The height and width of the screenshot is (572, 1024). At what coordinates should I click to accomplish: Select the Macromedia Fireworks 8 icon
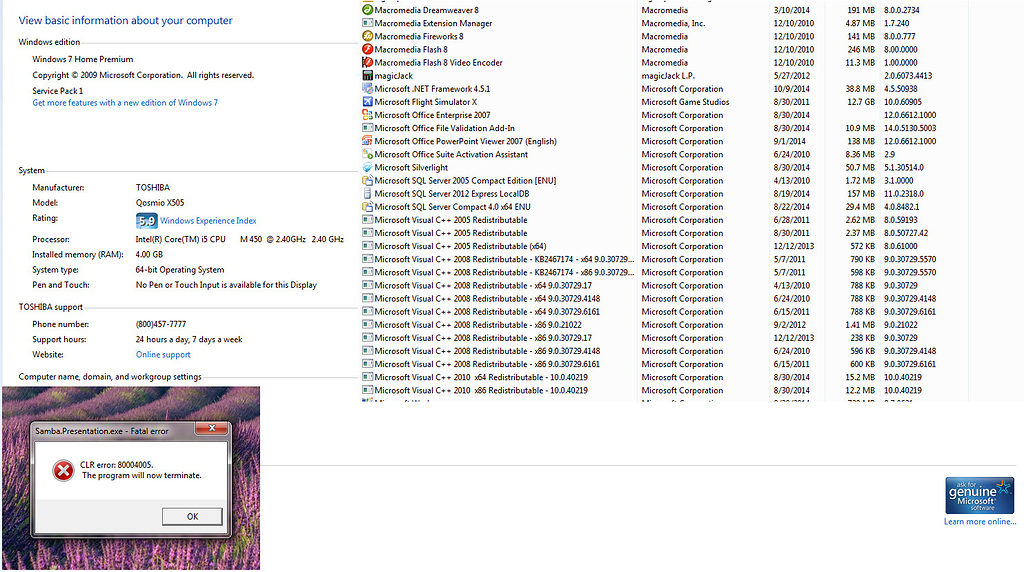tap(367, 36)
